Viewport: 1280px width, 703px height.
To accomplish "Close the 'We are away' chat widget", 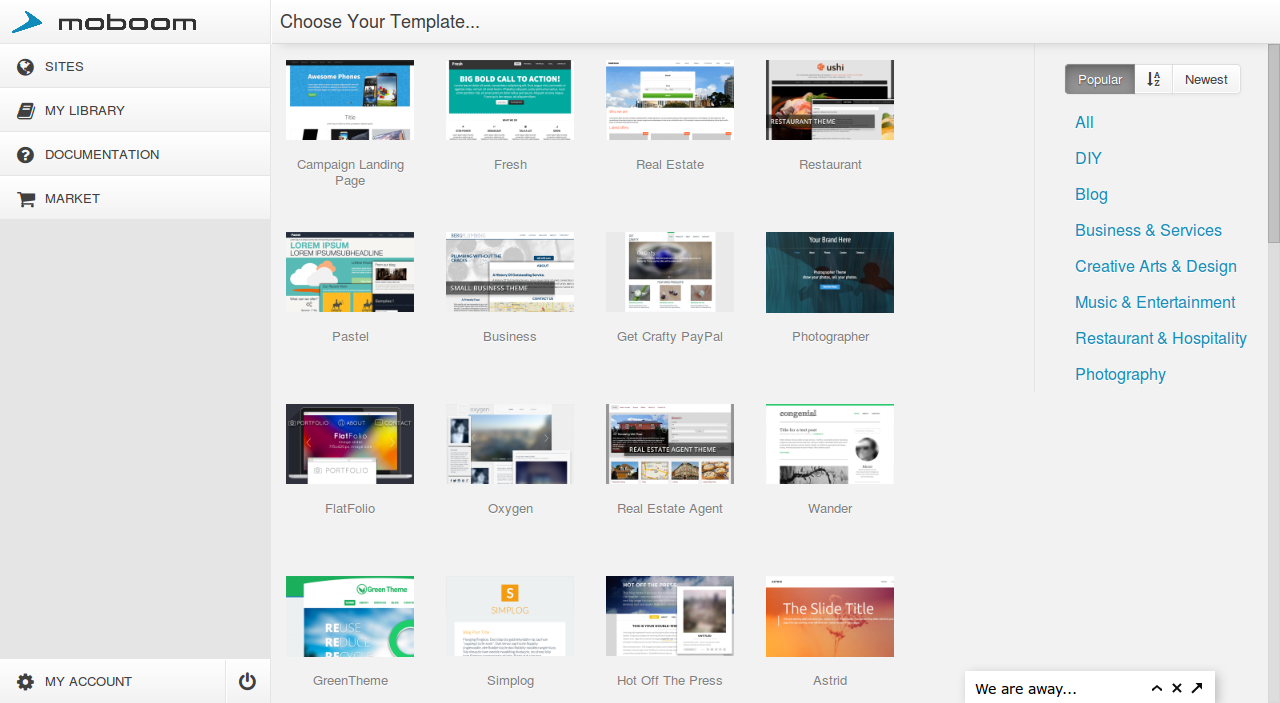I will (x=1177, y=688).
